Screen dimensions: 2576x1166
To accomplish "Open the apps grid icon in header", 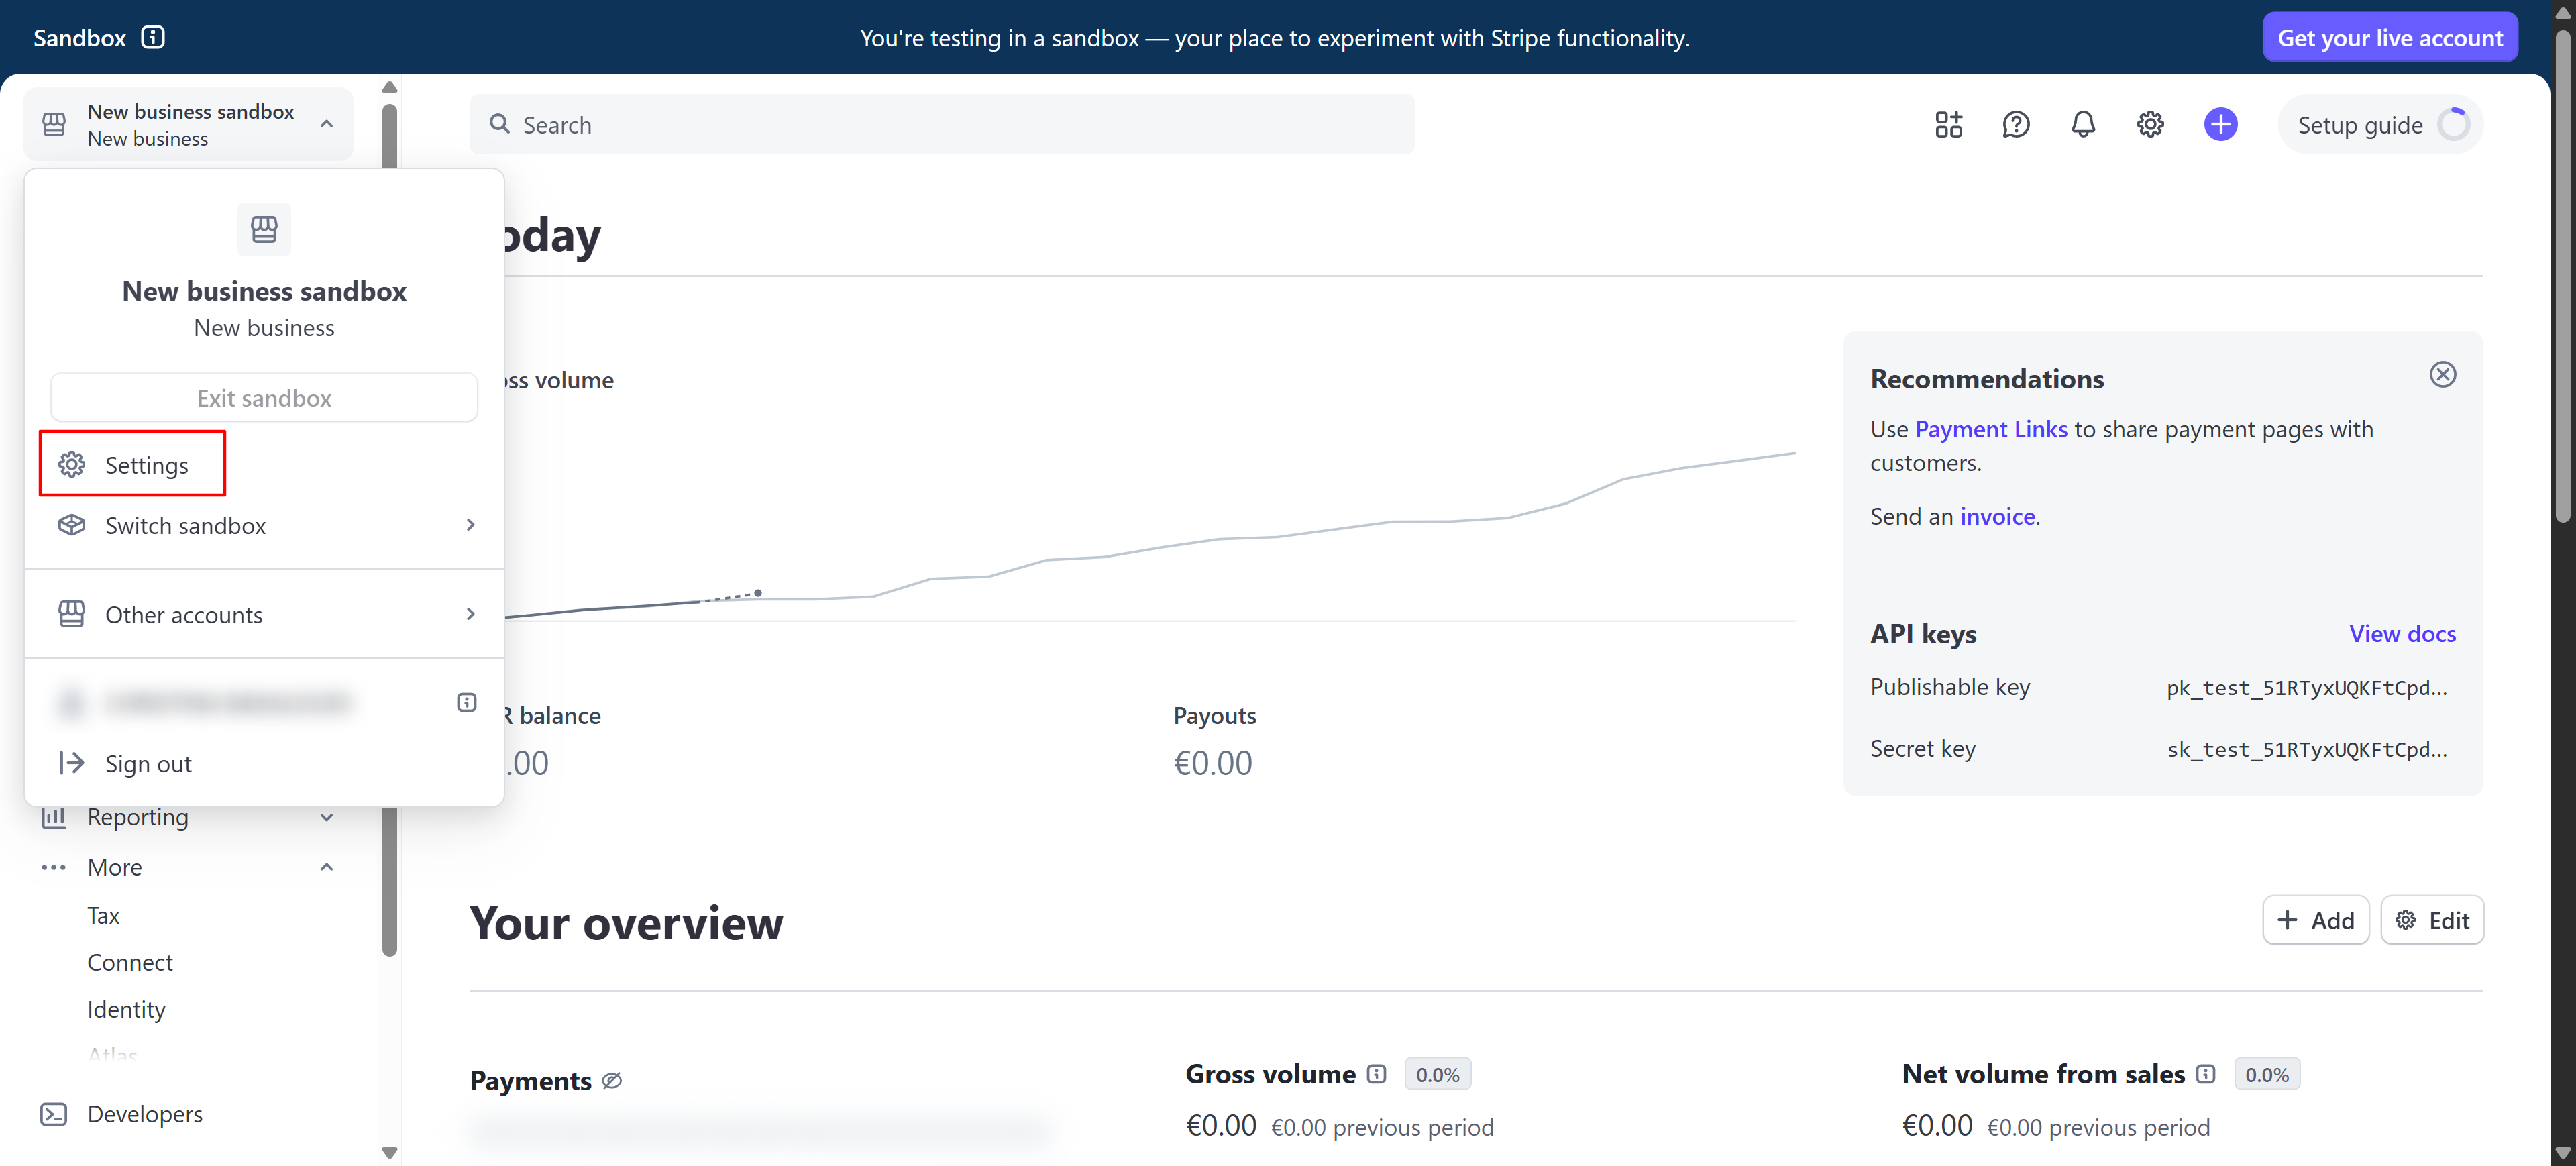I will 1948,124.
